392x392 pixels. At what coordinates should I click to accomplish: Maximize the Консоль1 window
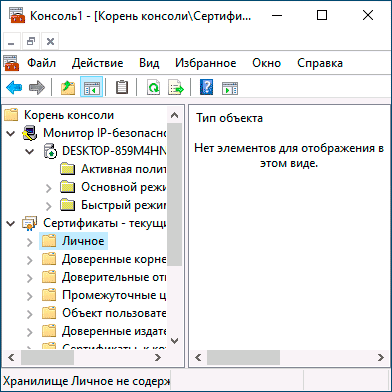pos(322,15)
